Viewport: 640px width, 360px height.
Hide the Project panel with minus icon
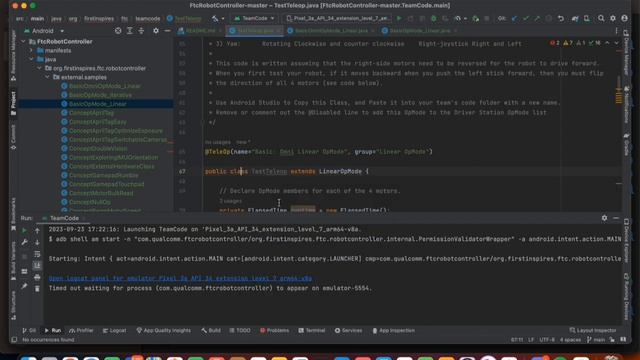[x=167, y=31]
